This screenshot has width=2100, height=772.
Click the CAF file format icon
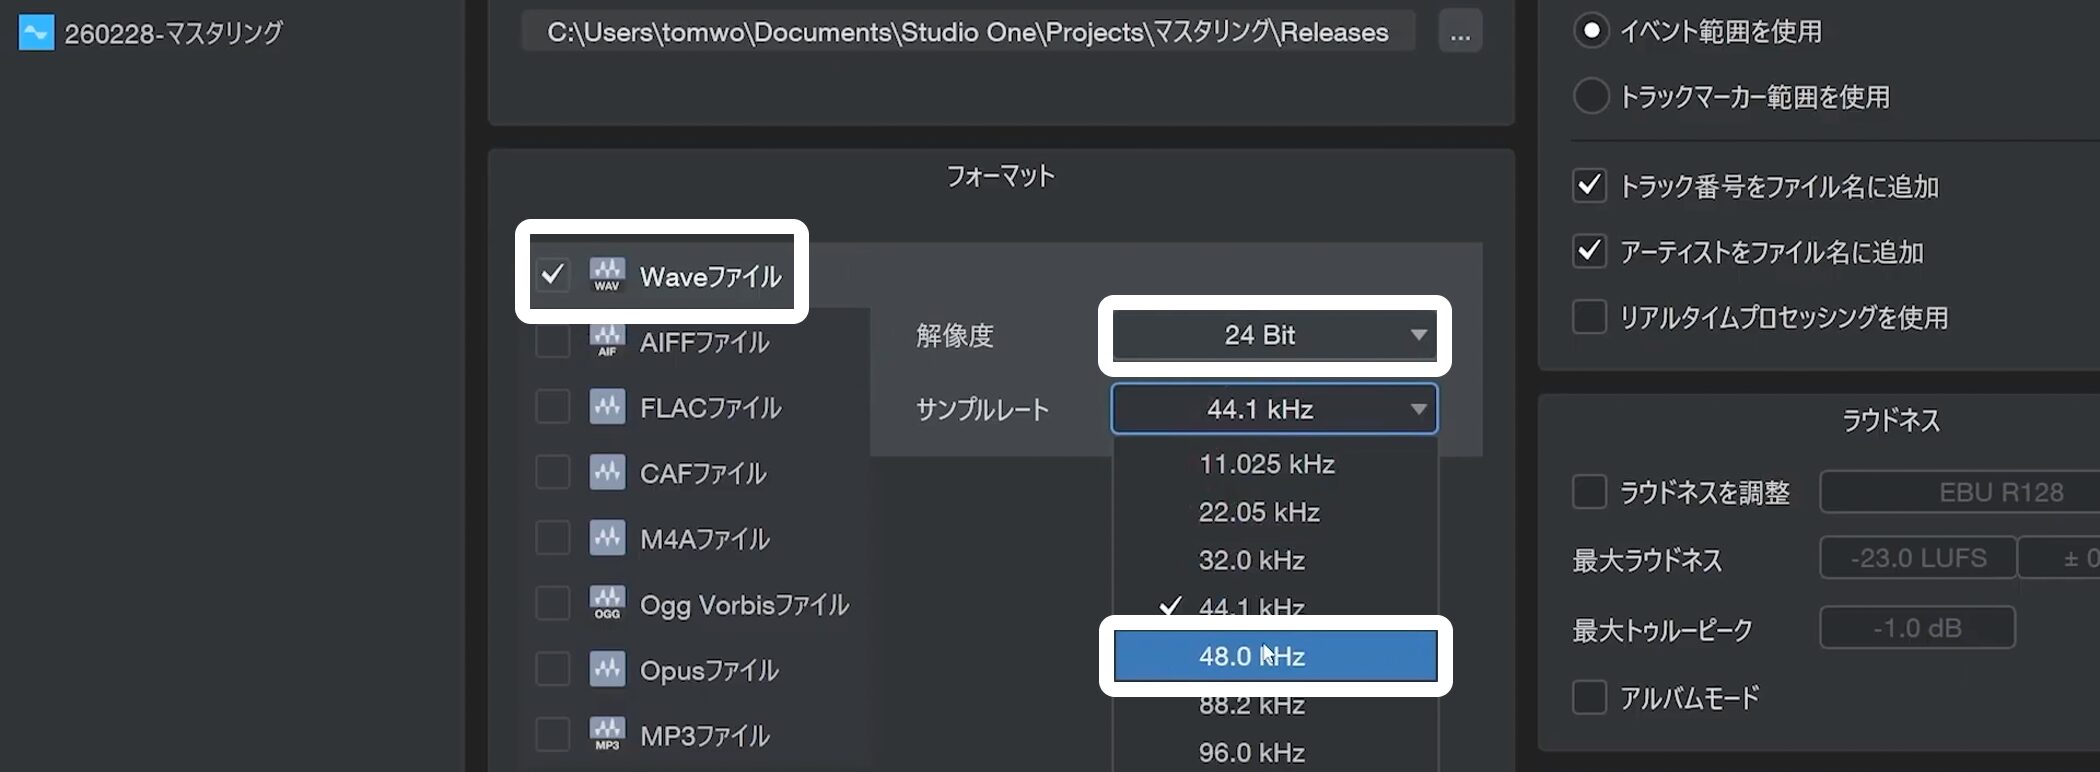click(607, 472)
